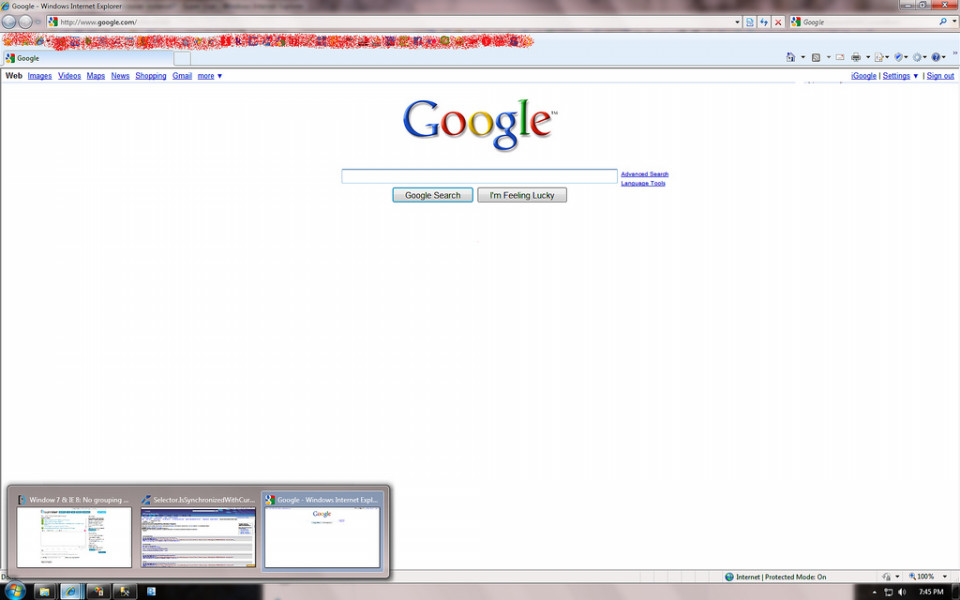Click the Tools gear icon
Image resolution: width=960 pixels, height=600 pixels.
(917, 58)
